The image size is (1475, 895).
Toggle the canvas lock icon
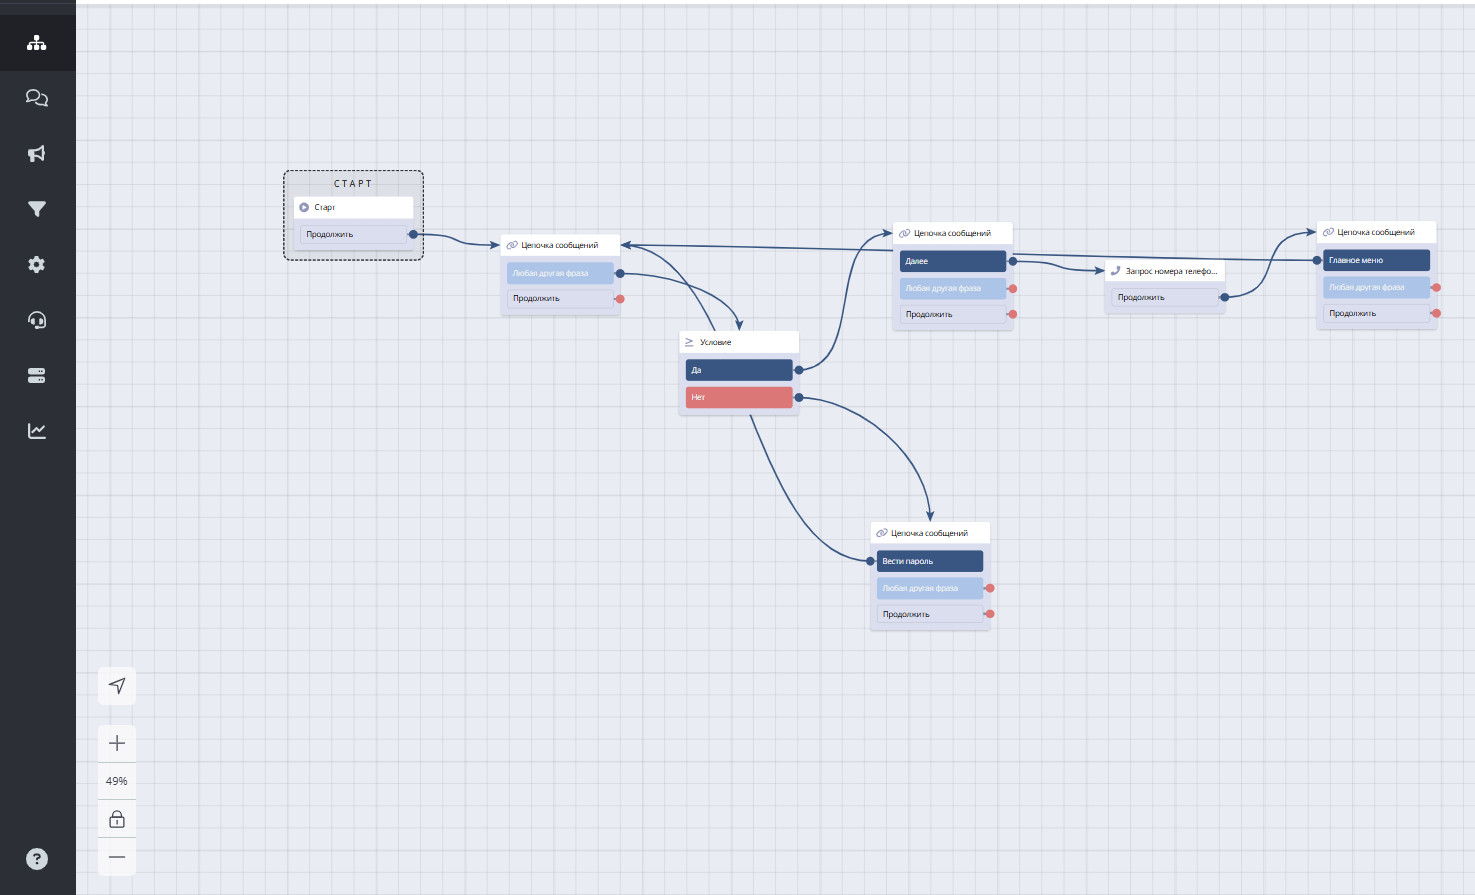pos(117,819)
